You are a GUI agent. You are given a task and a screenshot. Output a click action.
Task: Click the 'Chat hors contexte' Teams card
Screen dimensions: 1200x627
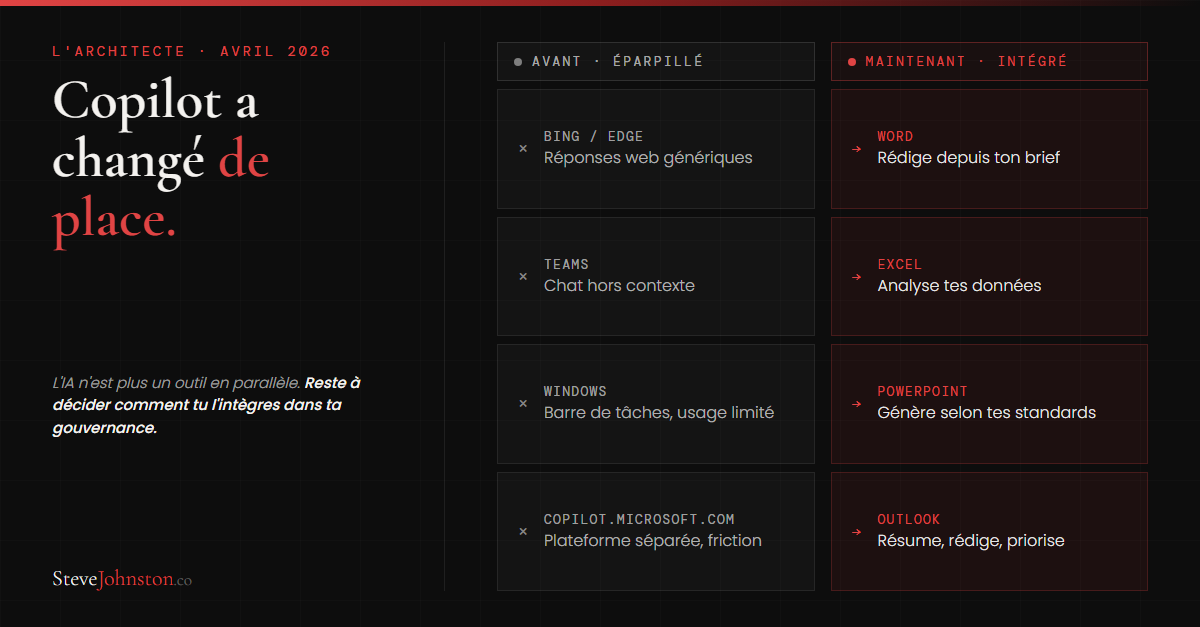pyautogui.click(x=656, y=276)
